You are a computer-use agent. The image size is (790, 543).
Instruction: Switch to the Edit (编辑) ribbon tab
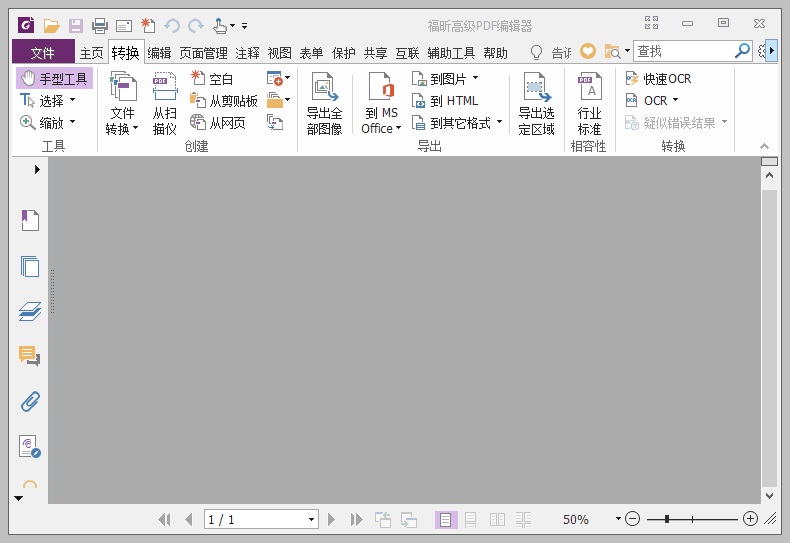(x=159, y=52)
